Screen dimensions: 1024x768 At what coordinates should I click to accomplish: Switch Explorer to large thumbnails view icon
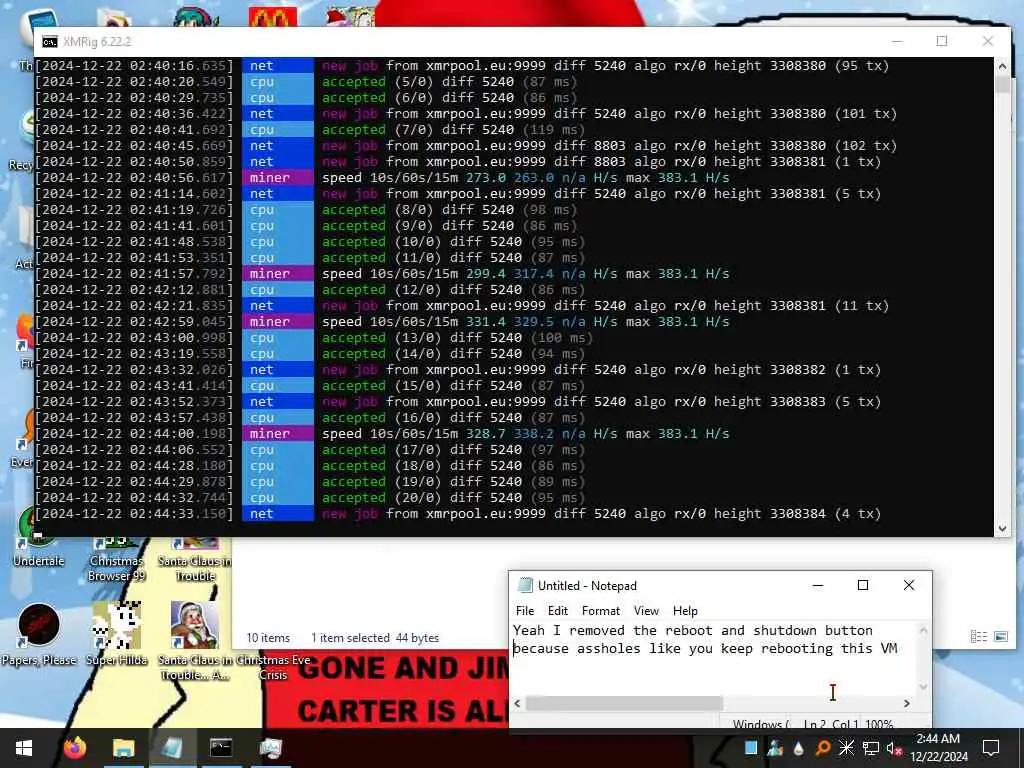click(x=1000, y=637)
